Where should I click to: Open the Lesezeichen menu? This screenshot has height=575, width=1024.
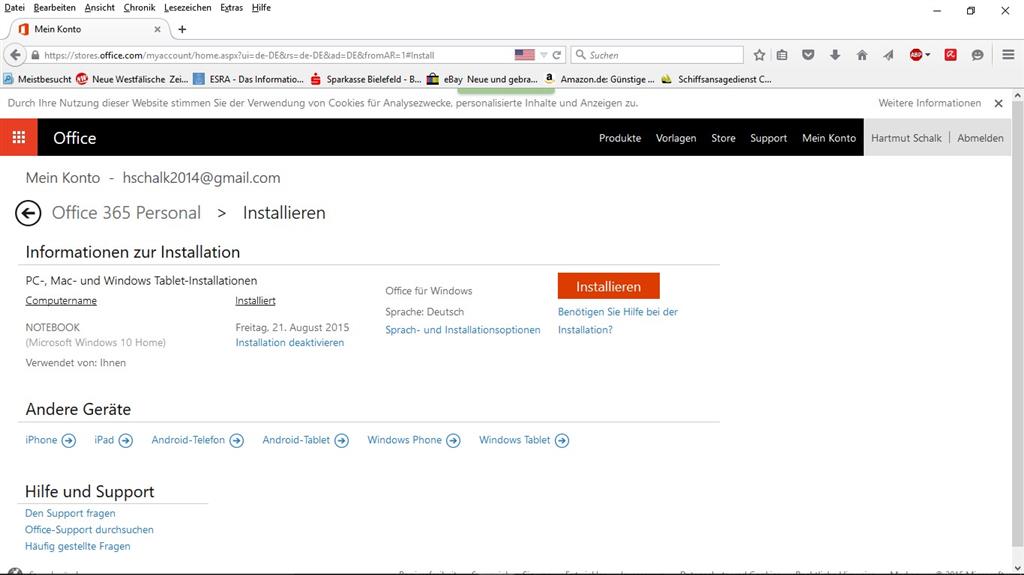coord(187,8)
